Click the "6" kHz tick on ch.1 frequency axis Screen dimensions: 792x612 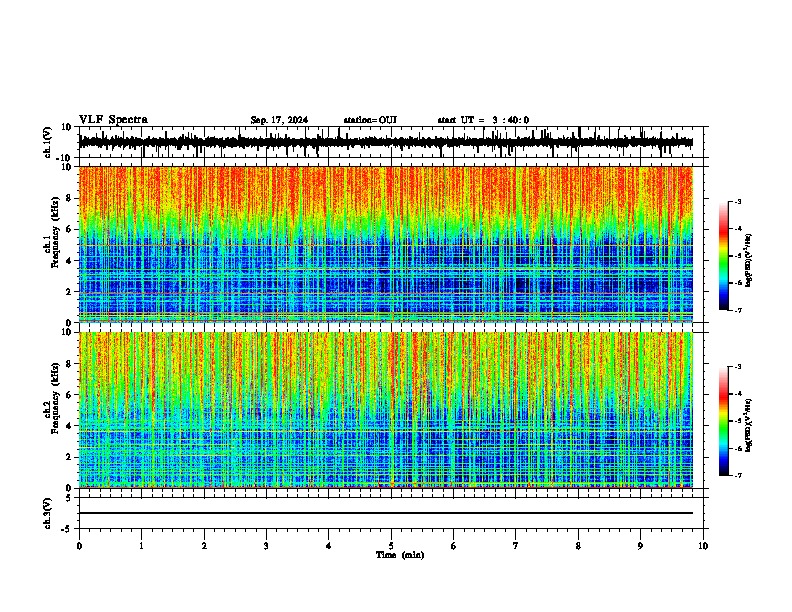click(70, 230)
